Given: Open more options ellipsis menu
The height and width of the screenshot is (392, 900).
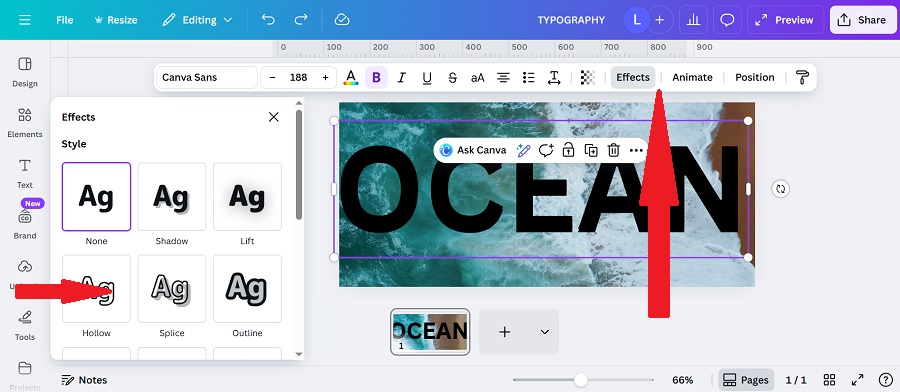Looking at the screenshot, I should coord(636,150).
